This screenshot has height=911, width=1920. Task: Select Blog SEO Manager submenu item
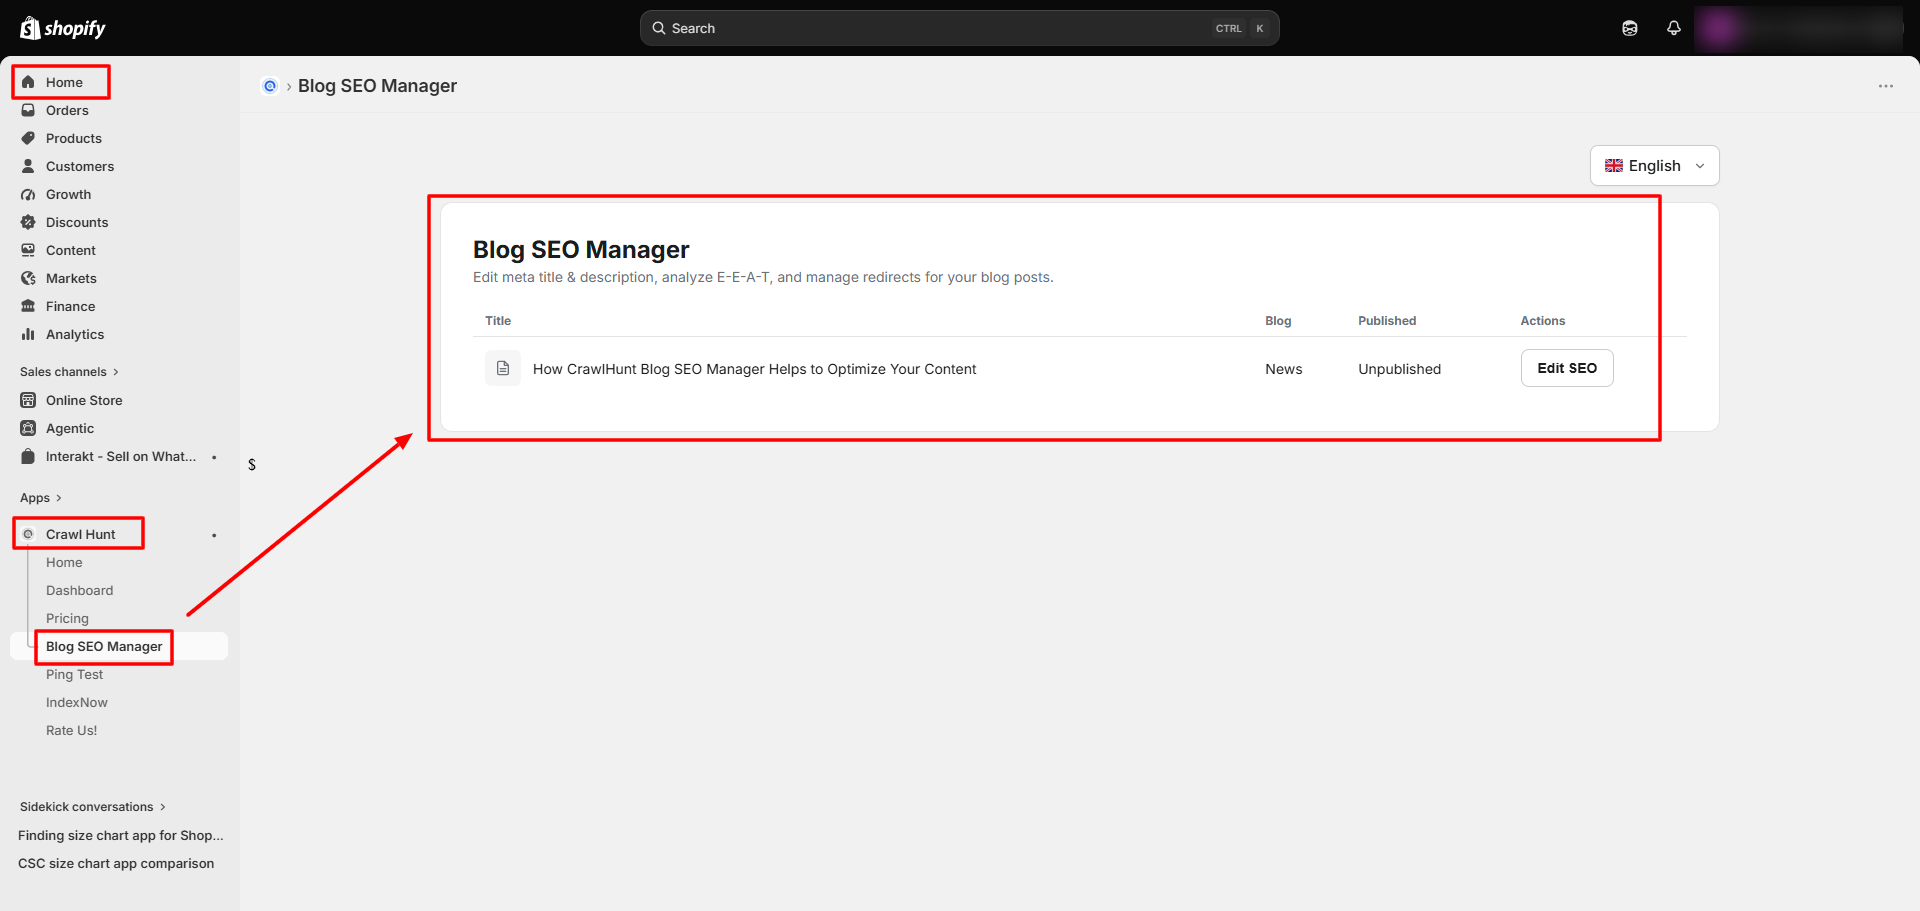pyautogui.click(x=104, y=647)
